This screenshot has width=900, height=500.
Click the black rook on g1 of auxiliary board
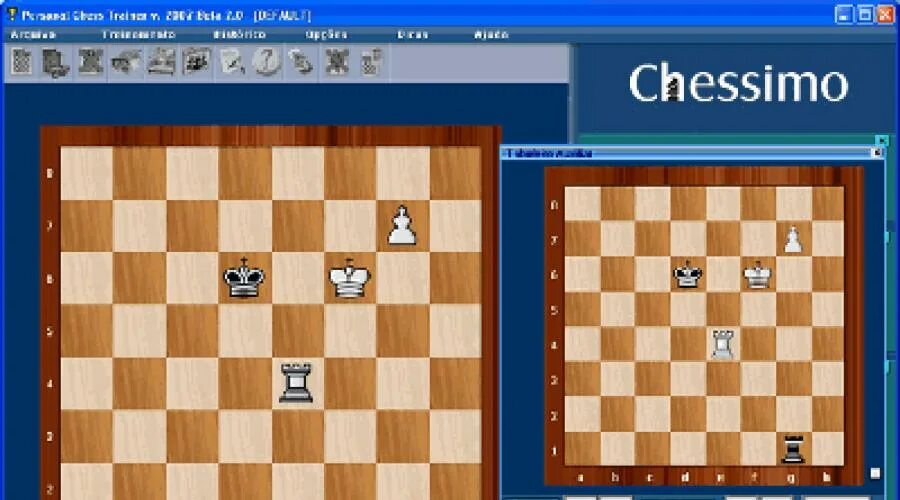[x=793, y=448]
